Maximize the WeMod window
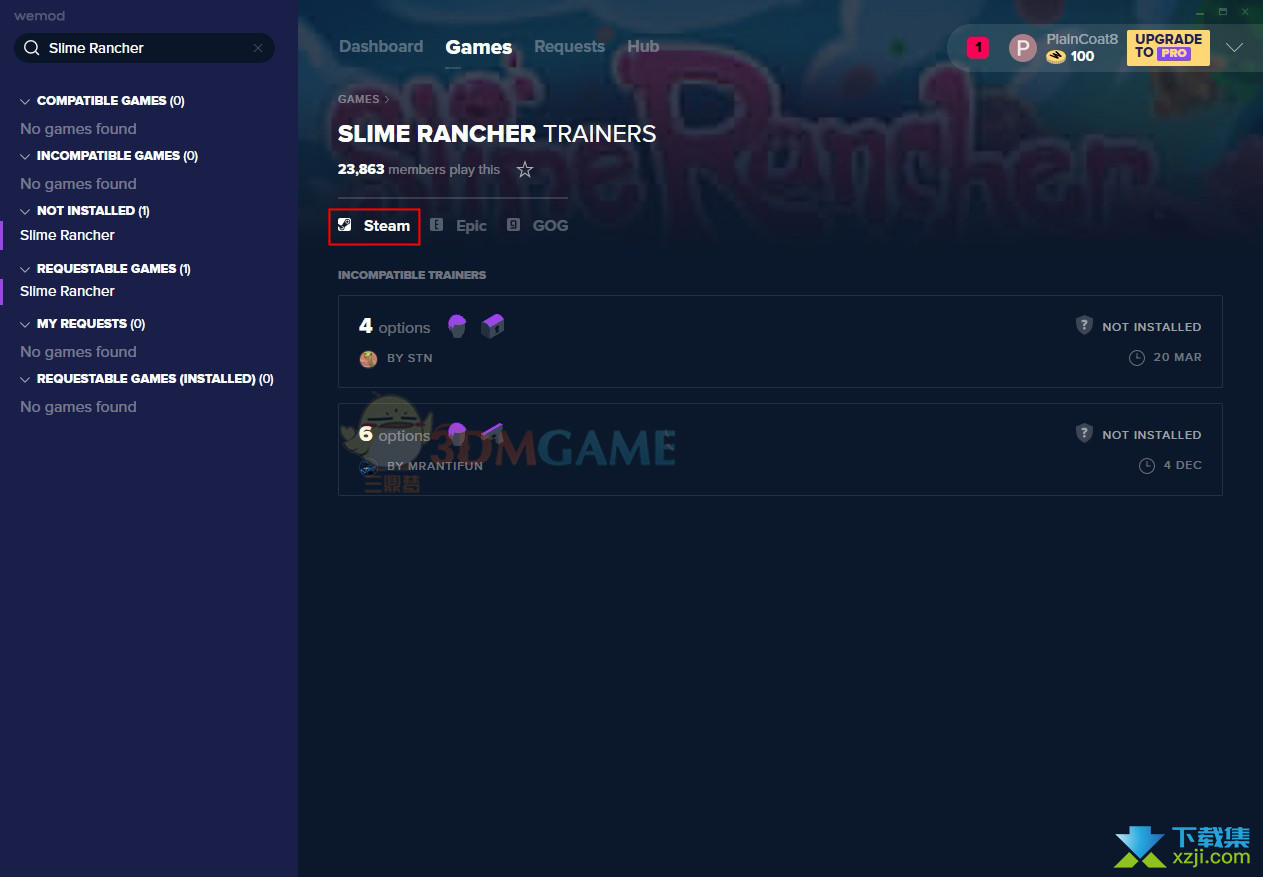The image size is (1263, 877). (x=1223, y=11)
